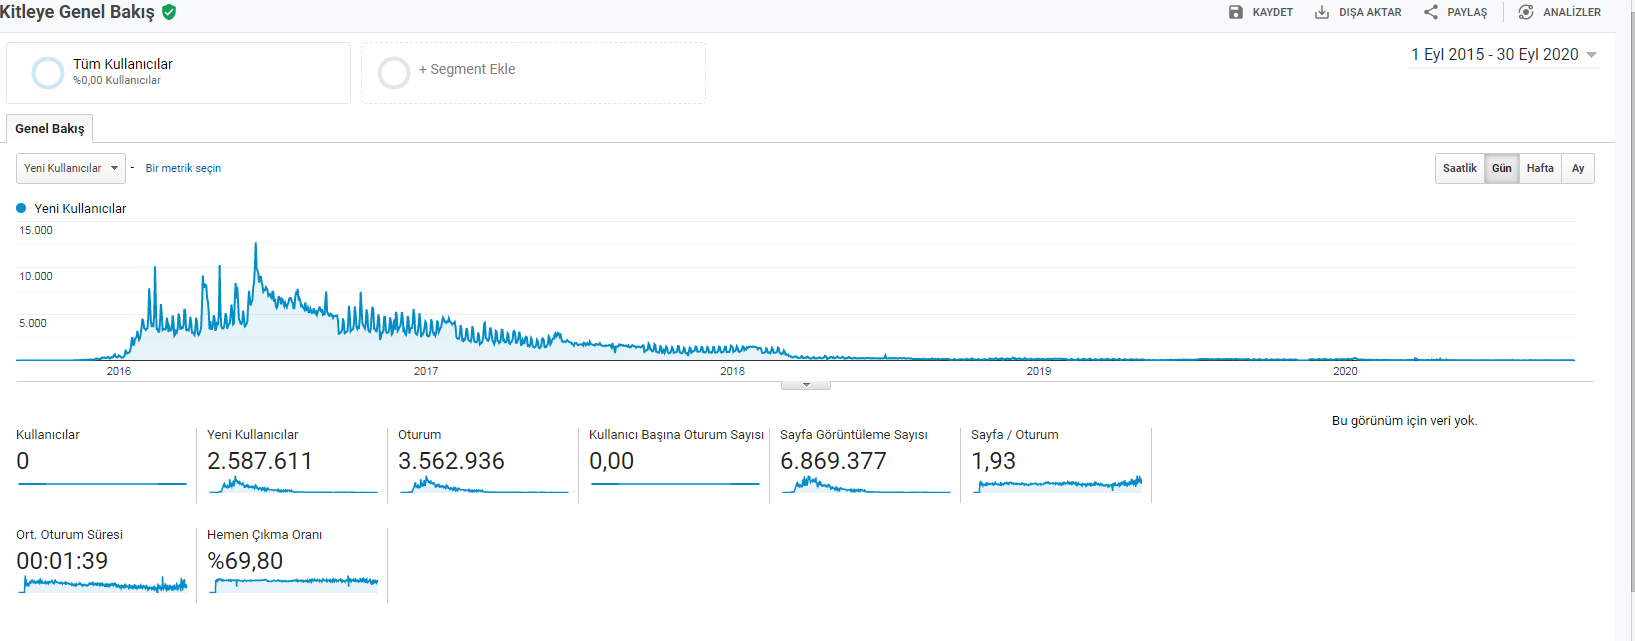1635x641 pixels.
Task: Click the Sayfa / Oturum metric card
Action: coord(1056,464)
